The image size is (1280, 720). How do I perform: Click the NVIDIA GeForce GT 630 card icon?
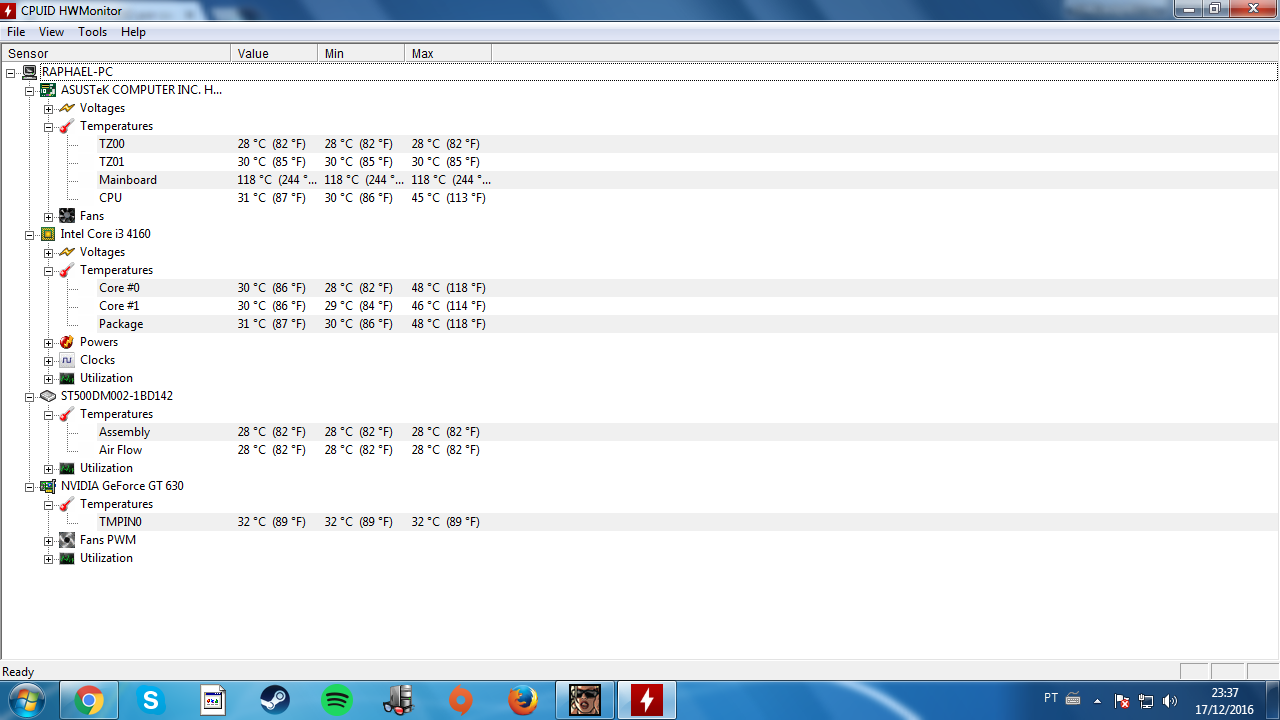[48, 486]
